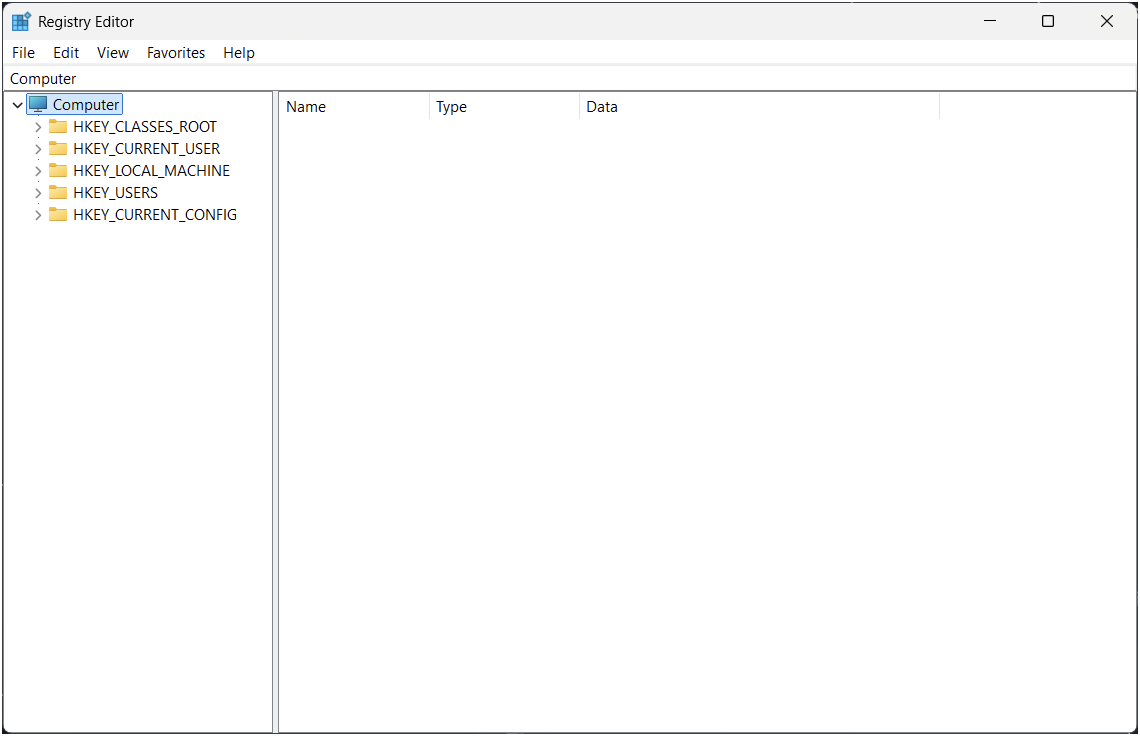Click the HKEY_CLASSES_ROOT folder icon
The height and width of the screenshot is (736, 1140).
click(58, 127)
